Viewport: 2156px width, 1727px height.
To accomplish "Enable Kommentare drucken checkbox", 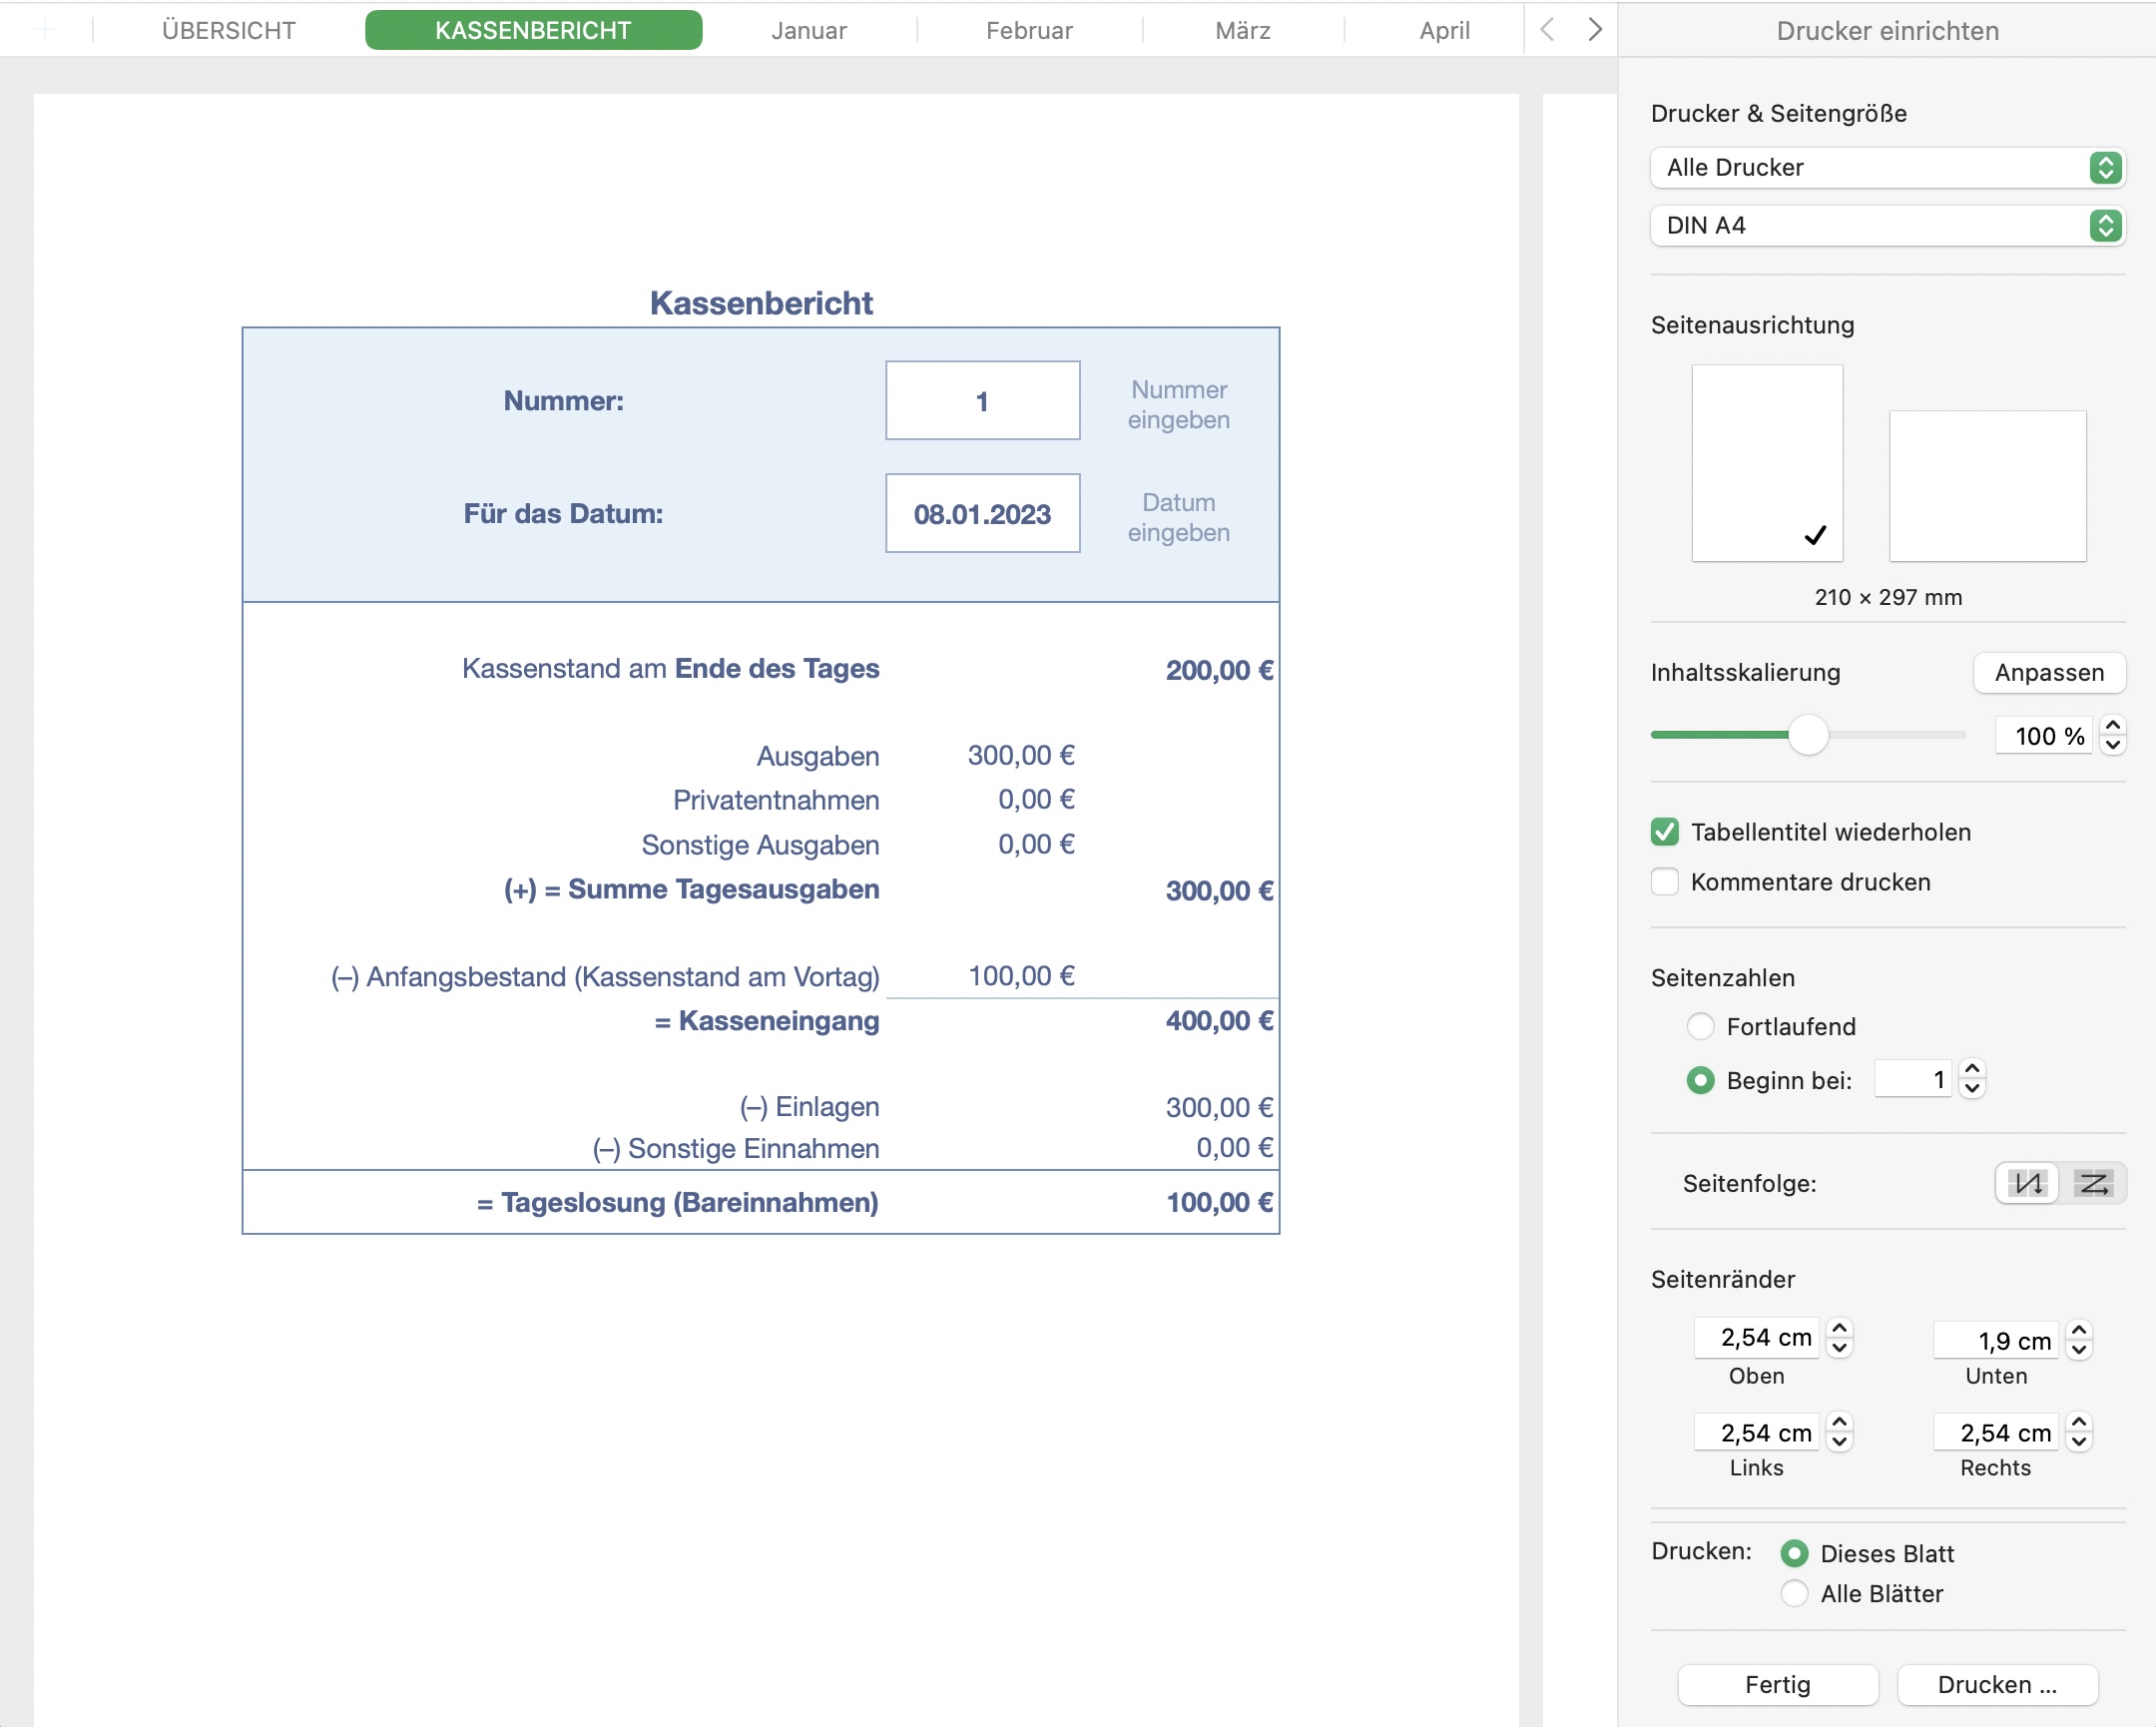I will (x=1665, y=882).
